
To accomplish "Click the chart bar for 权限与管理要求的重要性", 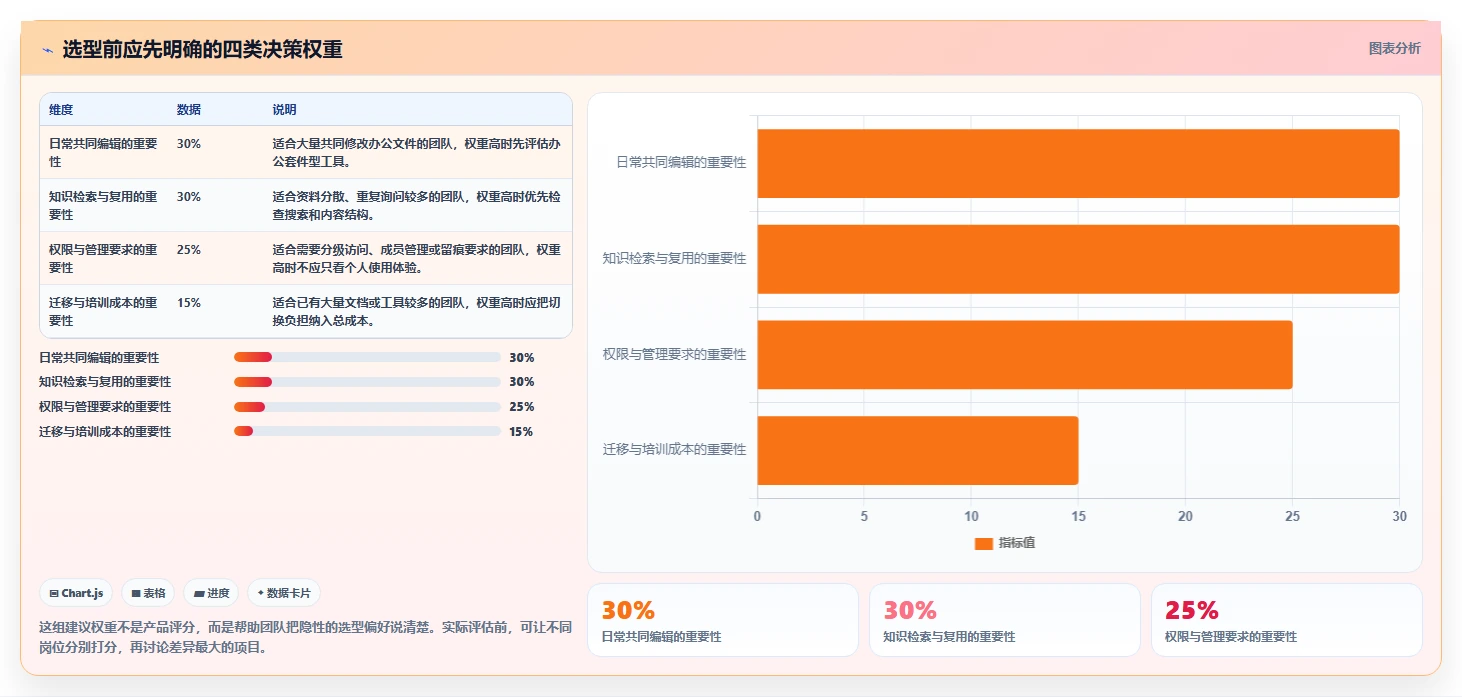I will [x=1025, y=355].
